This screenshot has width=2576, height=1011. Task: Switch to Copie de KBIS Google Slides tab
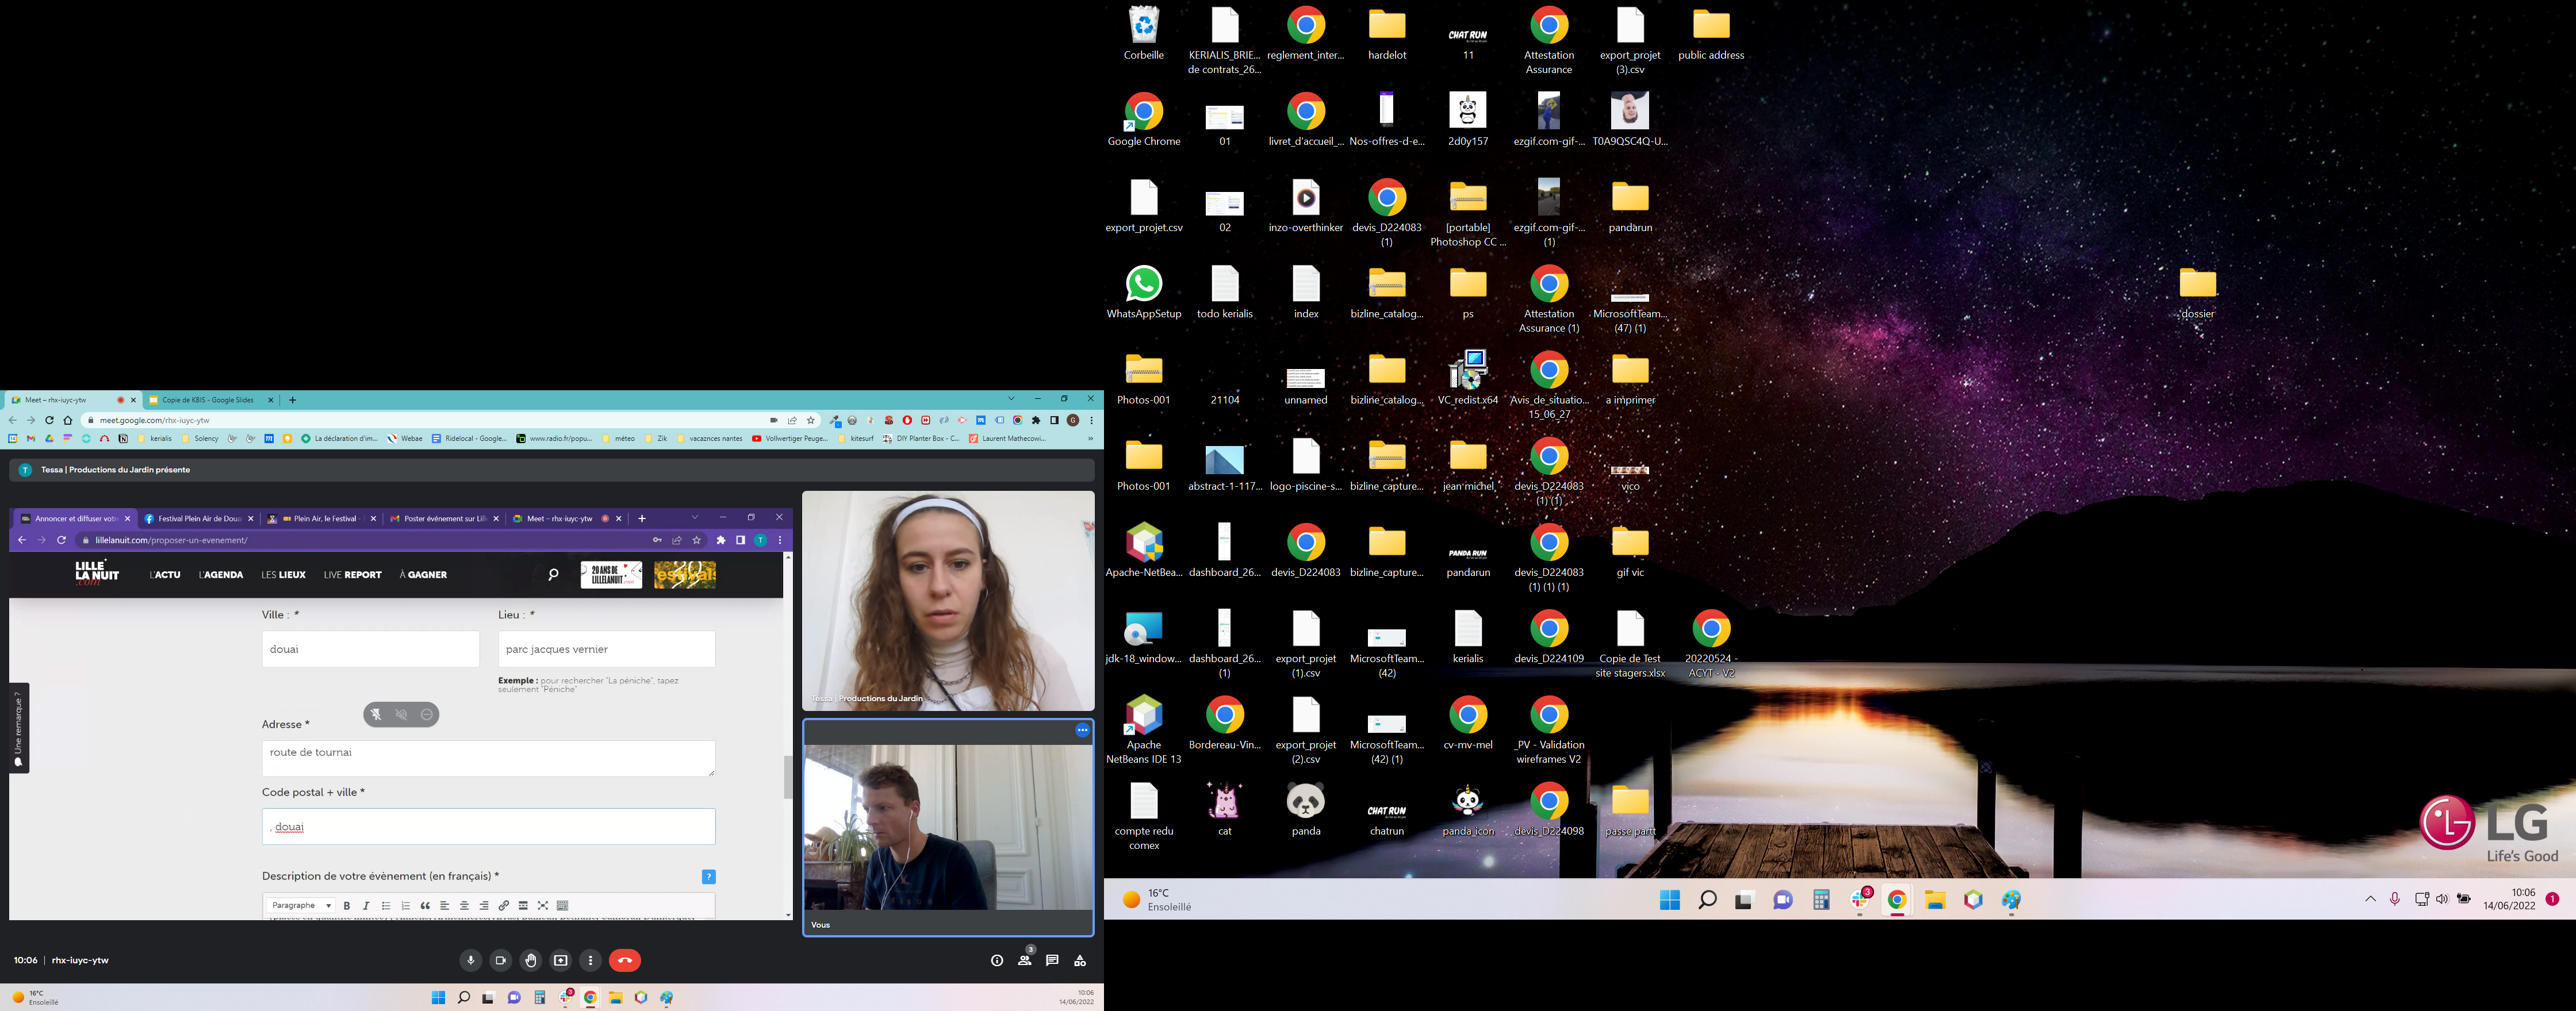point(208,400)
